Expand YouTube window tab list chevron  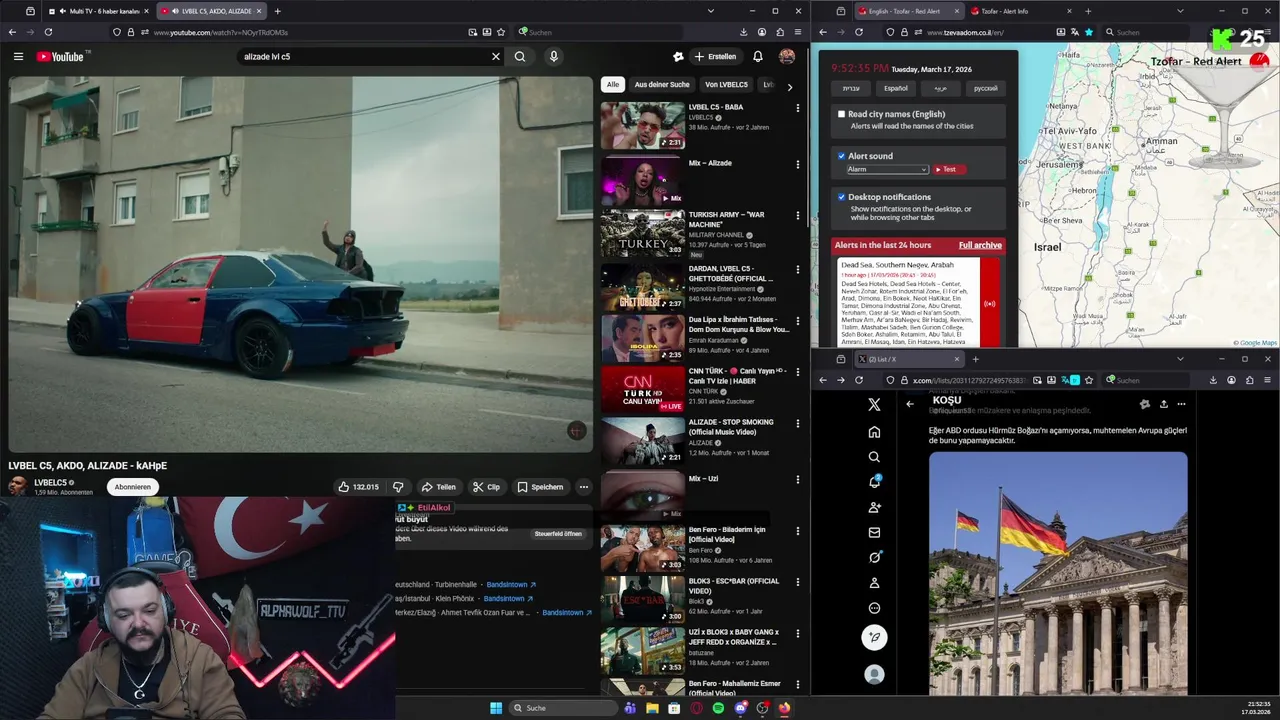pyautogui.click(x=710, y=11)
